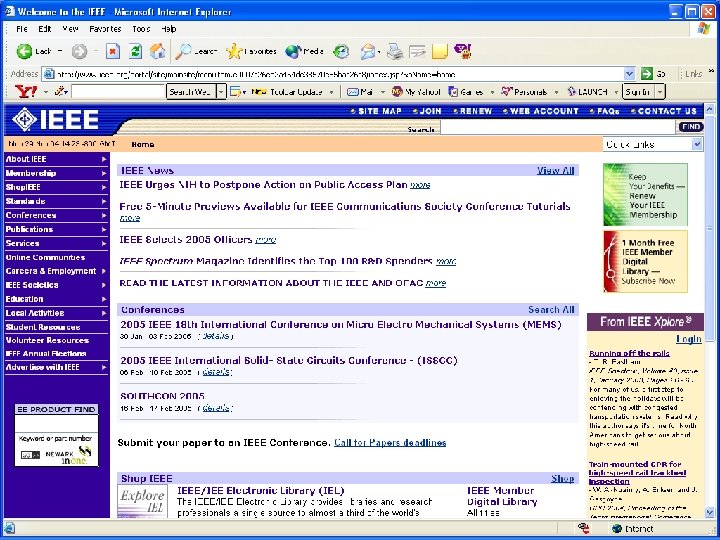720x540 pixels.
Task: Click the Forward arrow button
Action: click(x=79, y=51)
